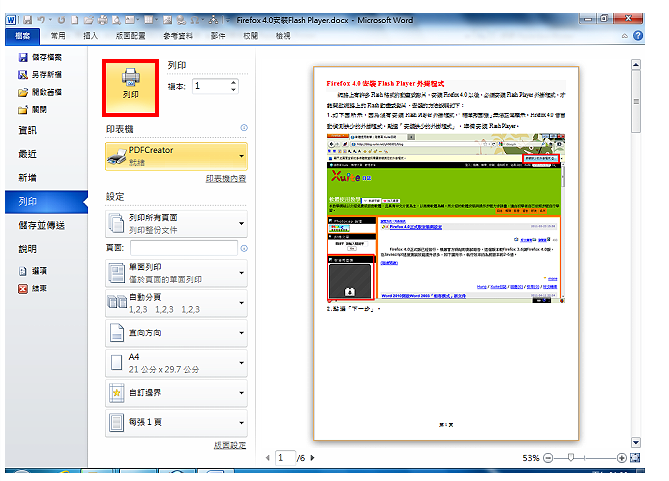Viewport: 669px width, 481px height.
Task: Switch to the 校閱 Review tab
Action: 250,36
